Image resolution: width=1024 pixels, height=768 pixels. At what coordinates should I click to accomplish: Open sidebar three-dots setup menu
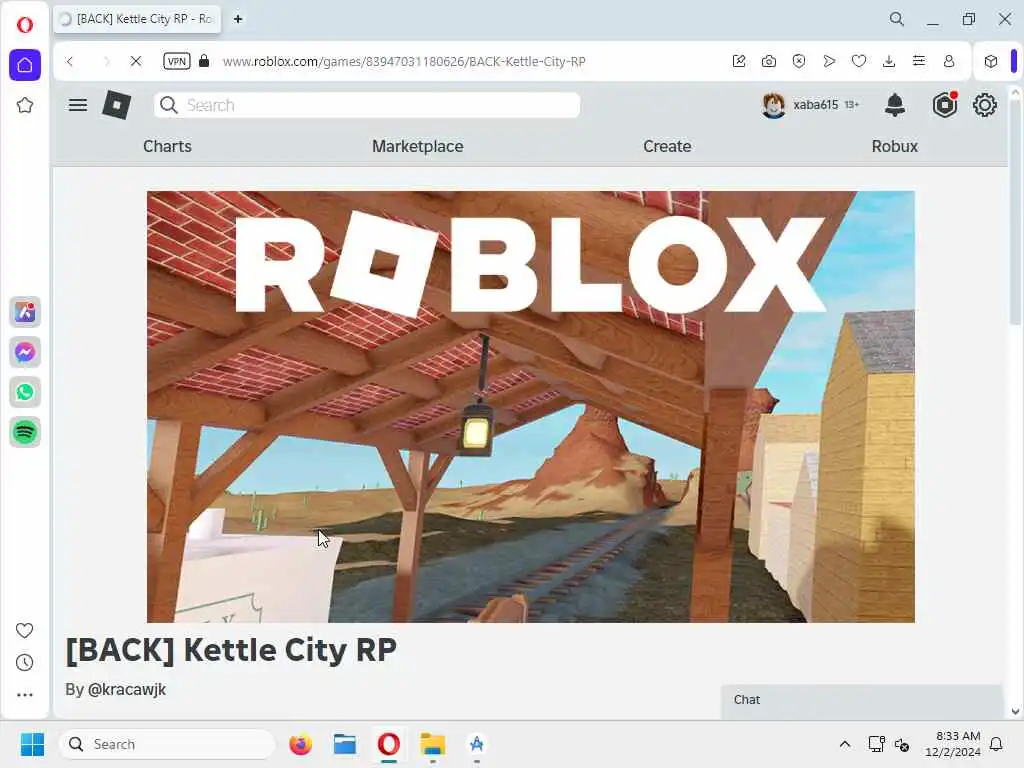[24, 695]
